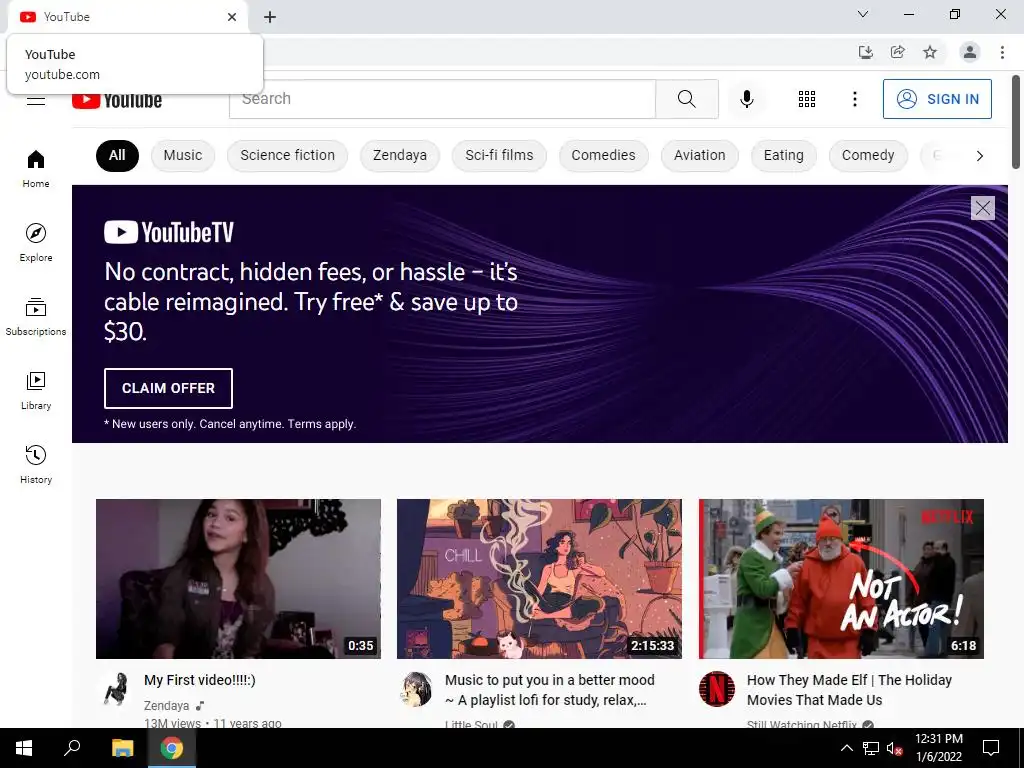
Task: Open My First video thumbnail
Action: [x=238, y=579]
